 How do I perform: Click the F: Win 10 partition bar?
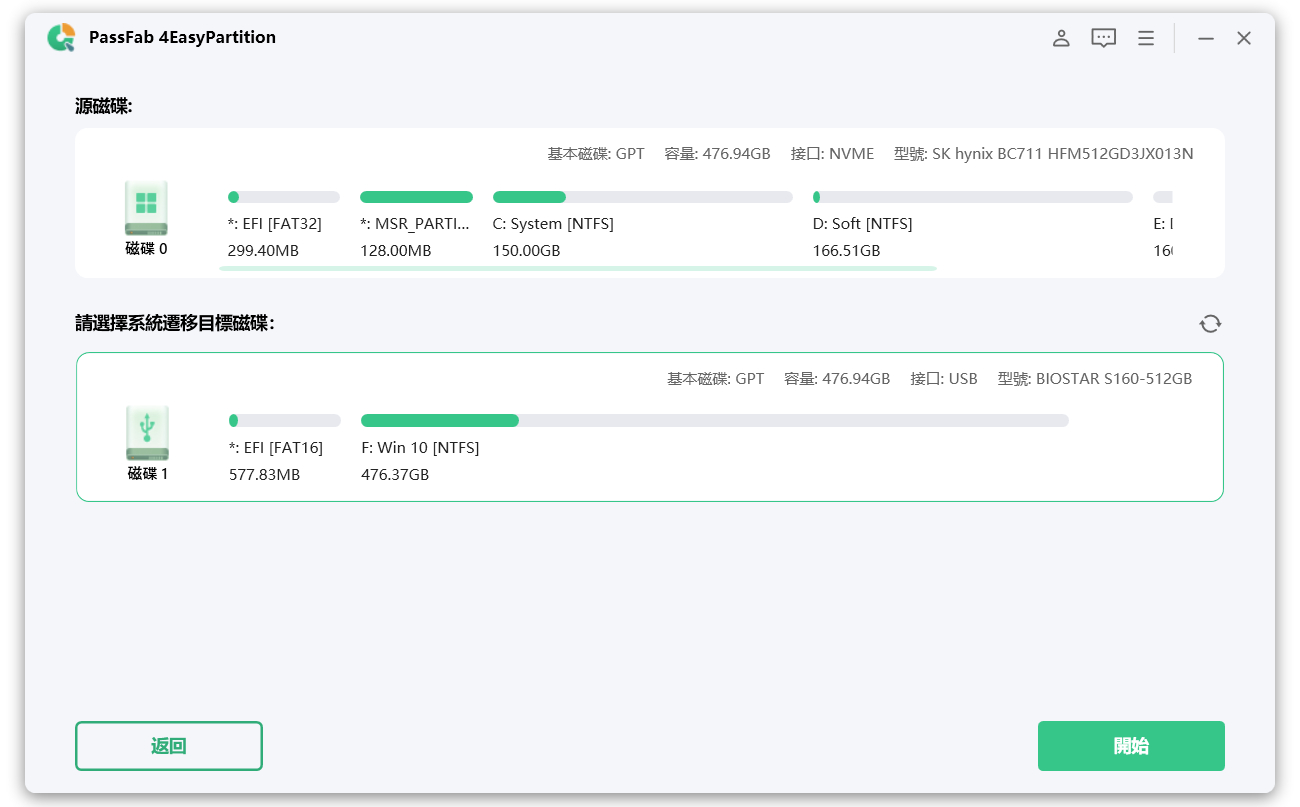(714, 420)
